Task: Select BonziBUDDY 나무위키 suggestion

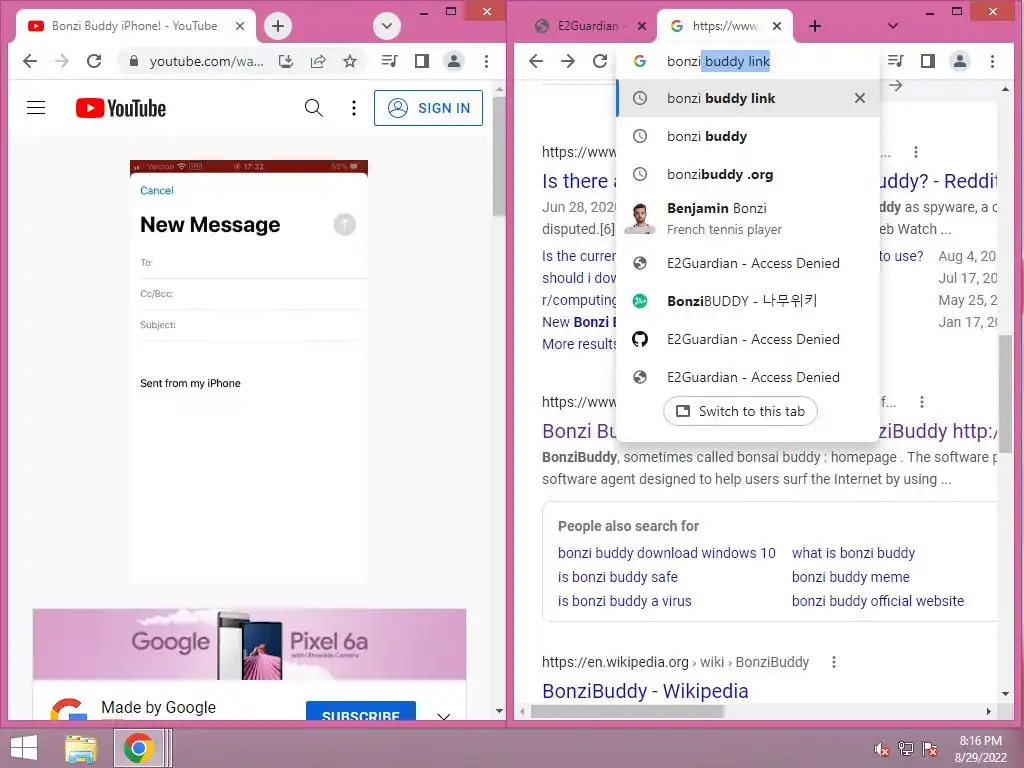Action: tap(748, 301)
